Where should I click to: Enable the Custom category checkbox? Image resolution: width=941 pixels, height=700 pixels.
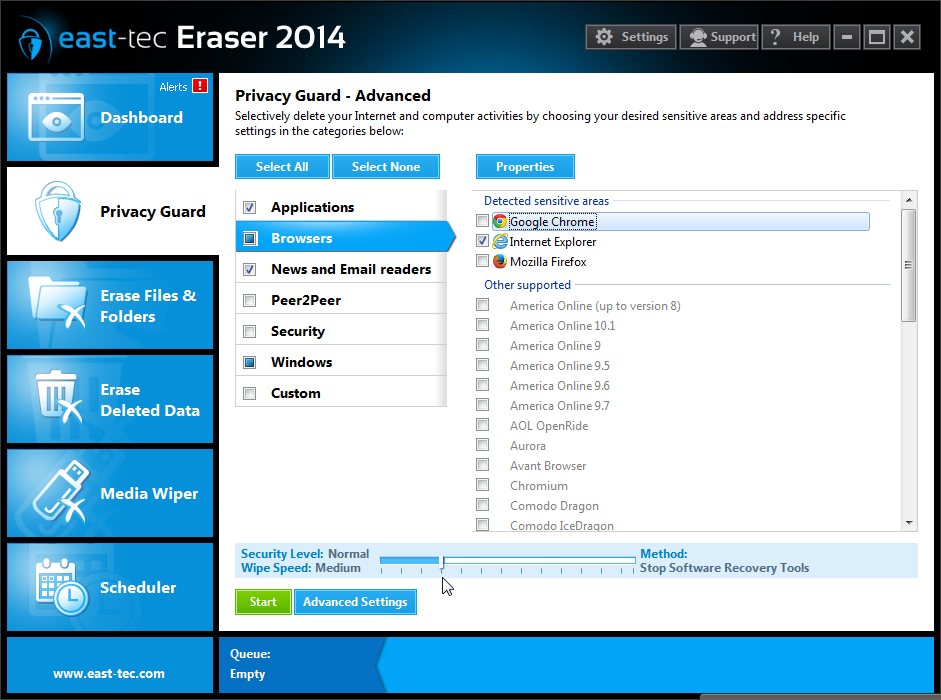click(x=250, y=393)
